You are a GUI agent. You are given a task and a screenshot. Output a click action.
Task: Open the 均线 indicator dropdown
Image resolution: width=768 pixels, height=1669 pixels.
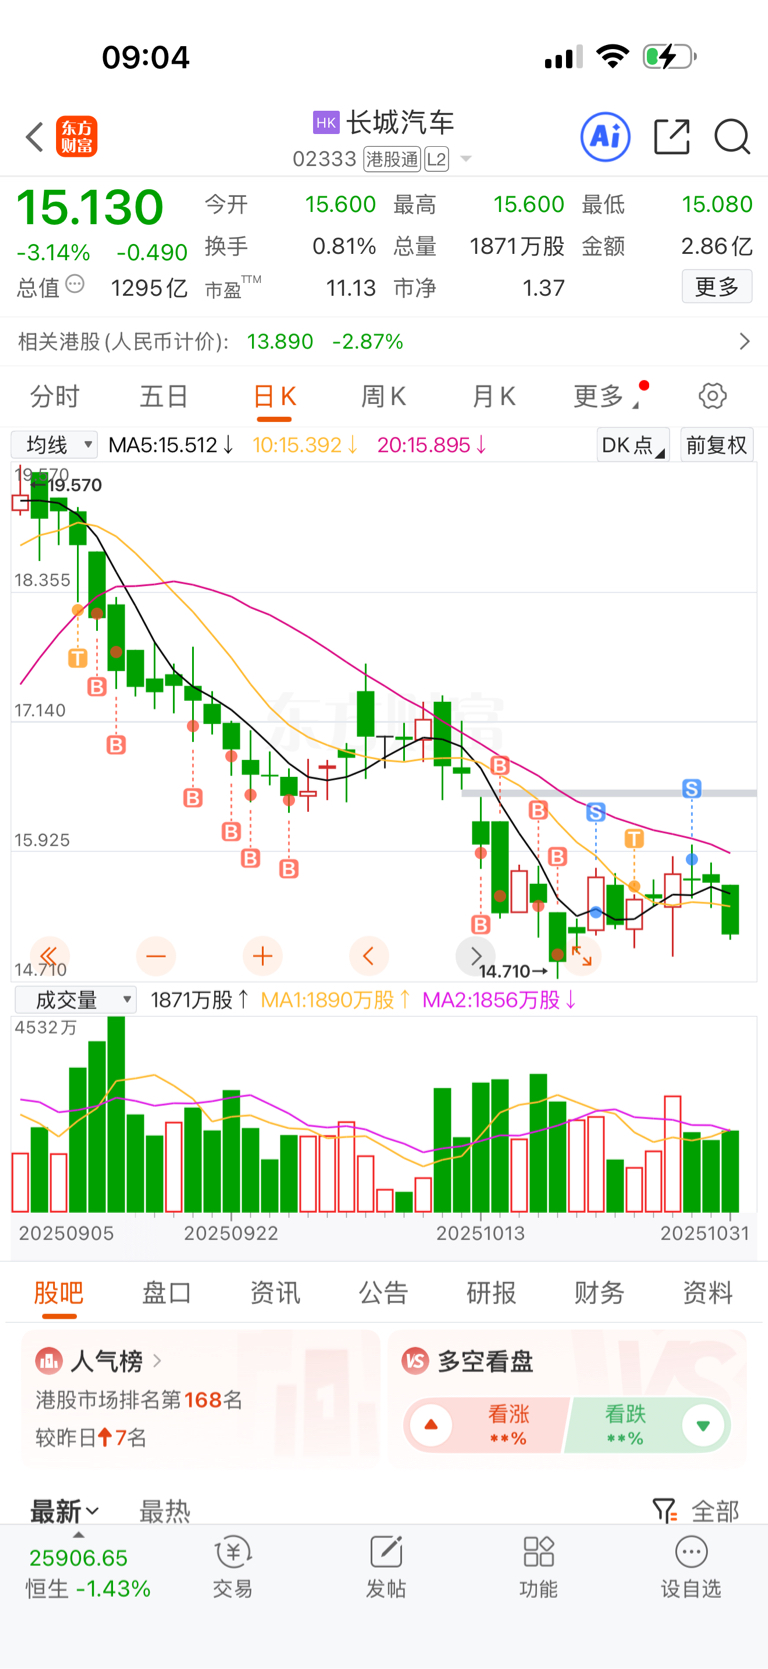[54, 445]
